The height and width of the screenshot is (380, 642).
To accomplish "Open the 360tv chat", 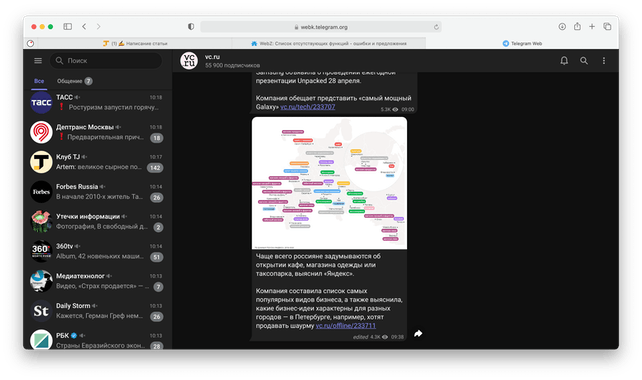I will [97, 251].
